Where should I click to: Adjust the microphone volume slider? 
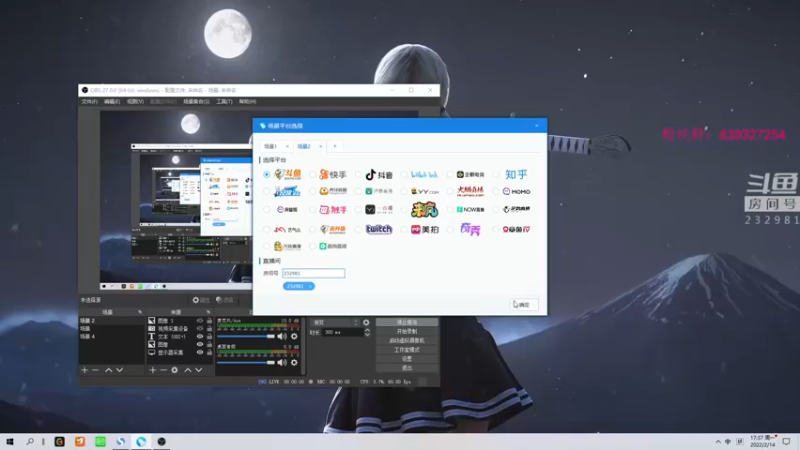coord(246,336)
